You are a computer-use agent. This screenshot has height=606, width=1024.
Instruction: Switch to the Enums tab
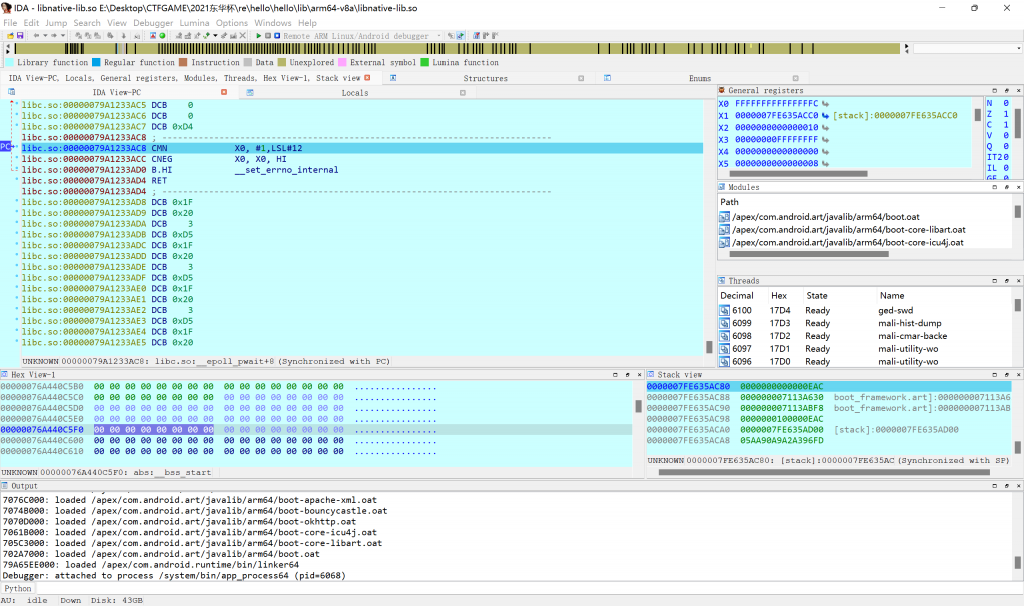tap(699, 78)
